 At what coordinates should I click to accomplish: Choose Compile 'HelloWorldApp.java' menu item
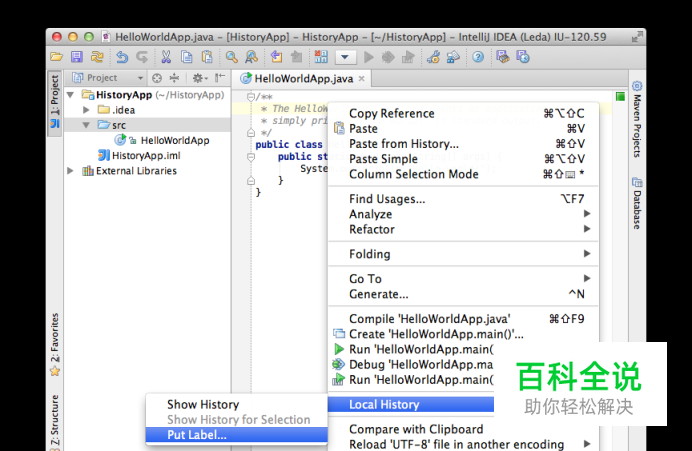click(x=463, y=319)
